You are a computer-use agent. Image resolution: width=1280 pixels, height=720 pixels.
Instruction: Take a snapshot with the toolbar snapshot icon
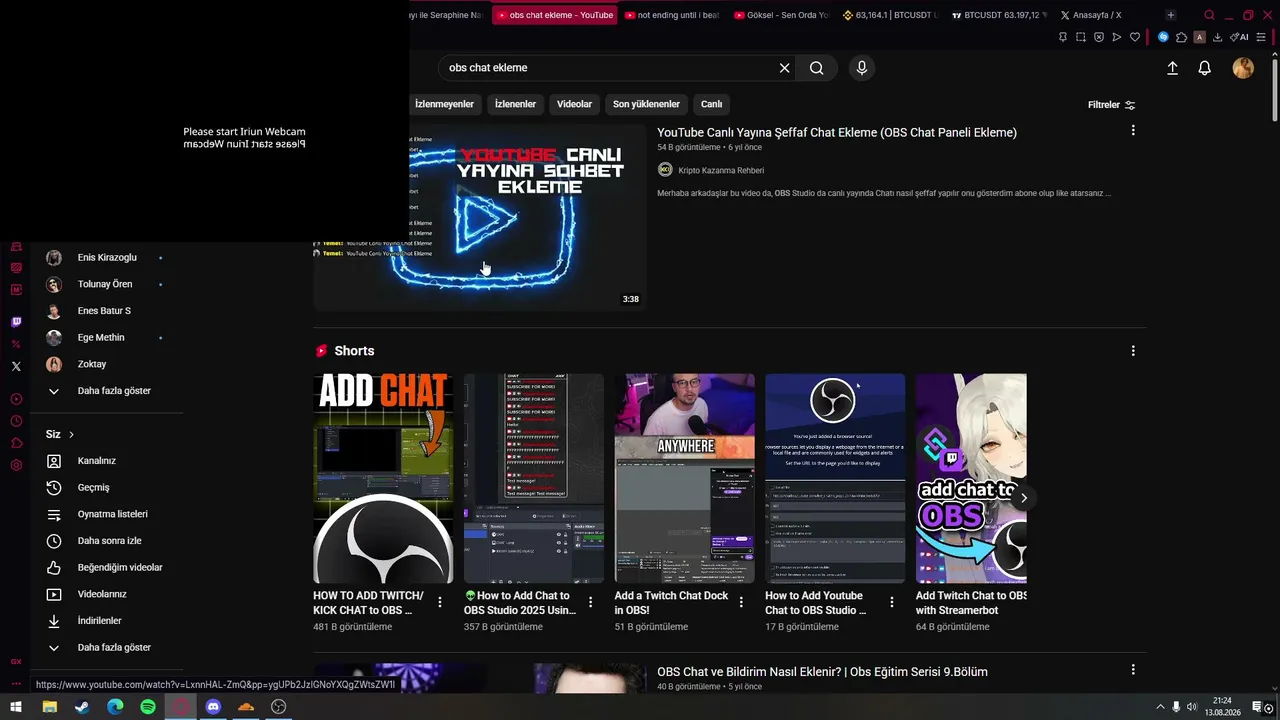pyautogui.click(x=1080, y=37)
